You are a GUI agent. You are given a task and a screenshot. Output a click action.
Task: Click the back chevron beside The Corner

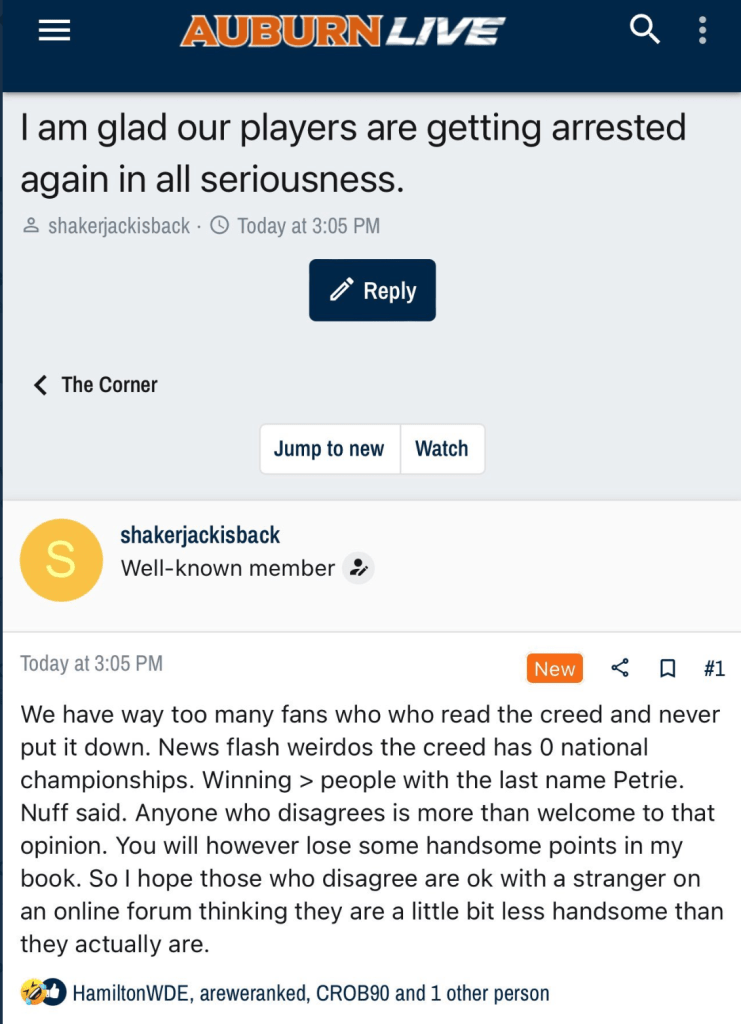[x=40, y=385]
